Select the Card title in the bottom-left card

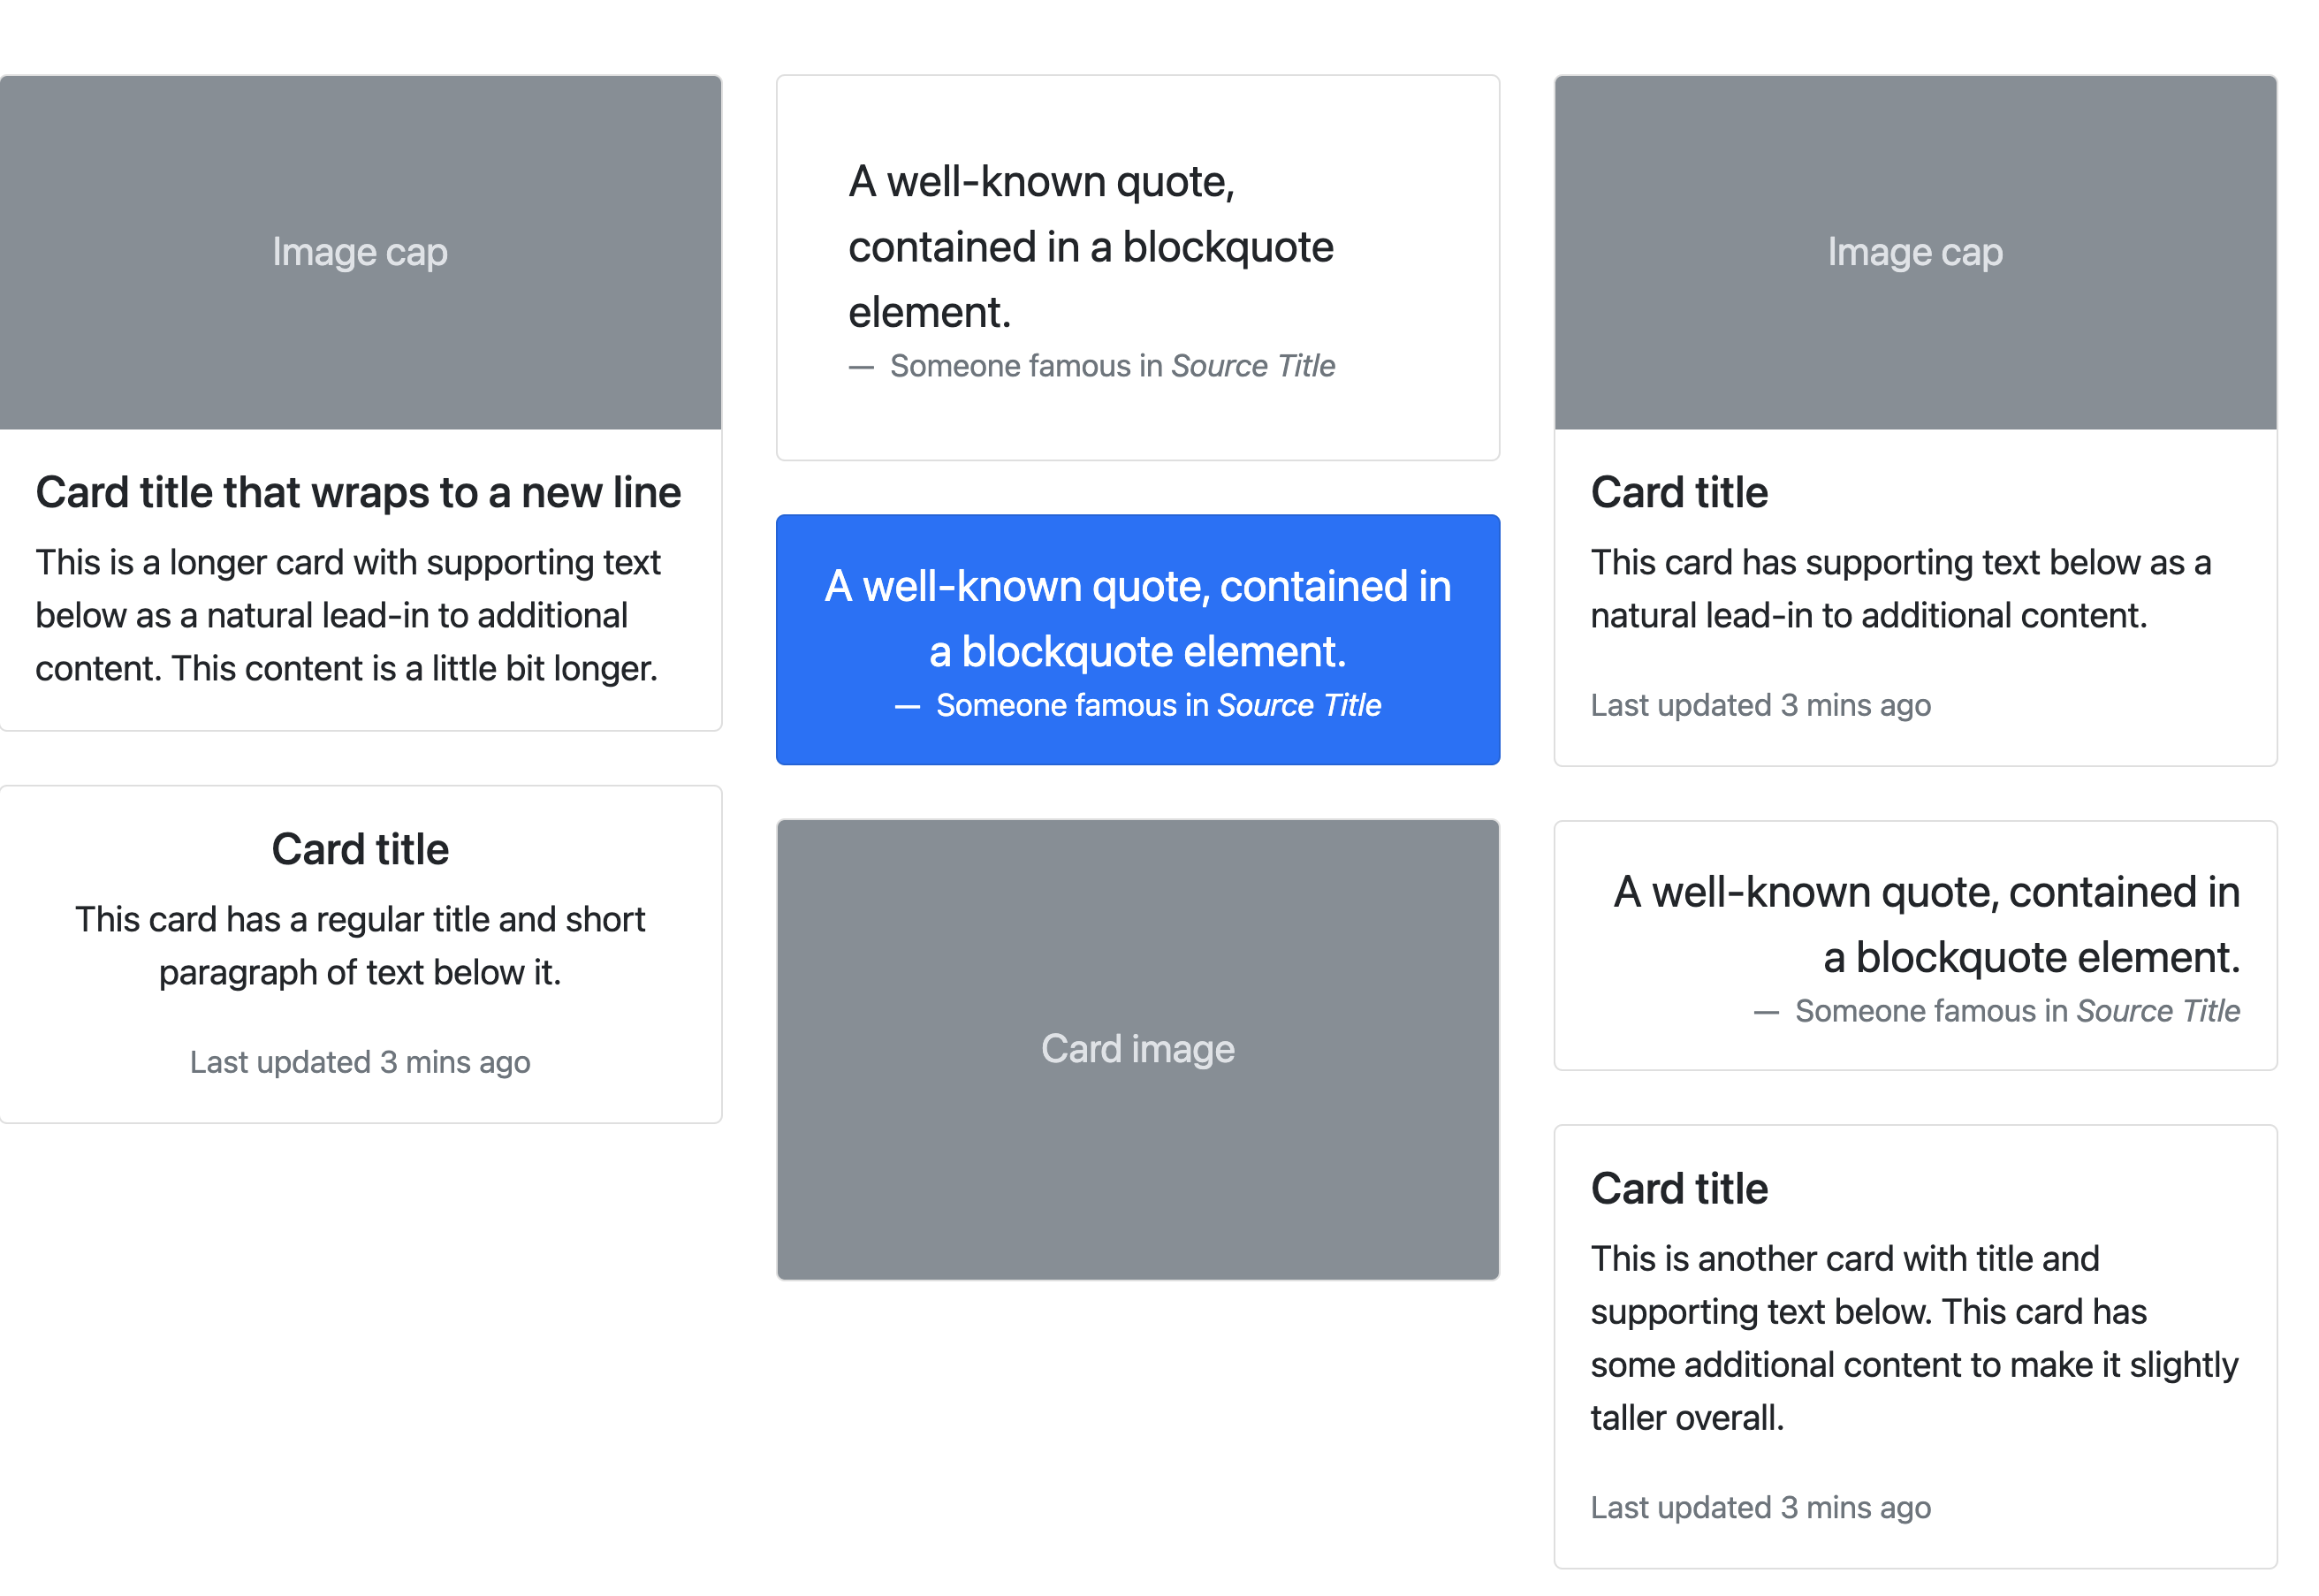360,848
